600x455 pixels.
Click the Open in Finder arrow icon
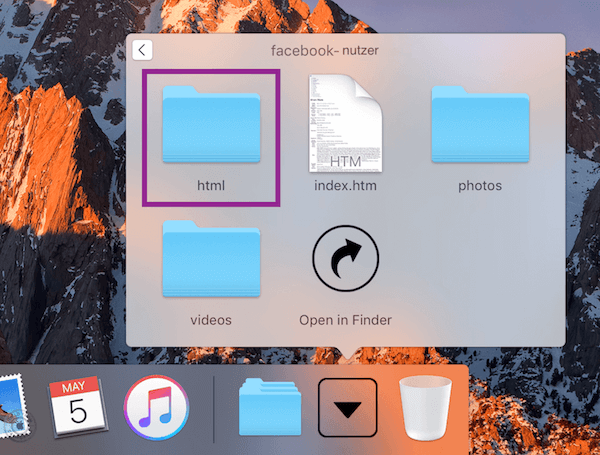point(346,258)
